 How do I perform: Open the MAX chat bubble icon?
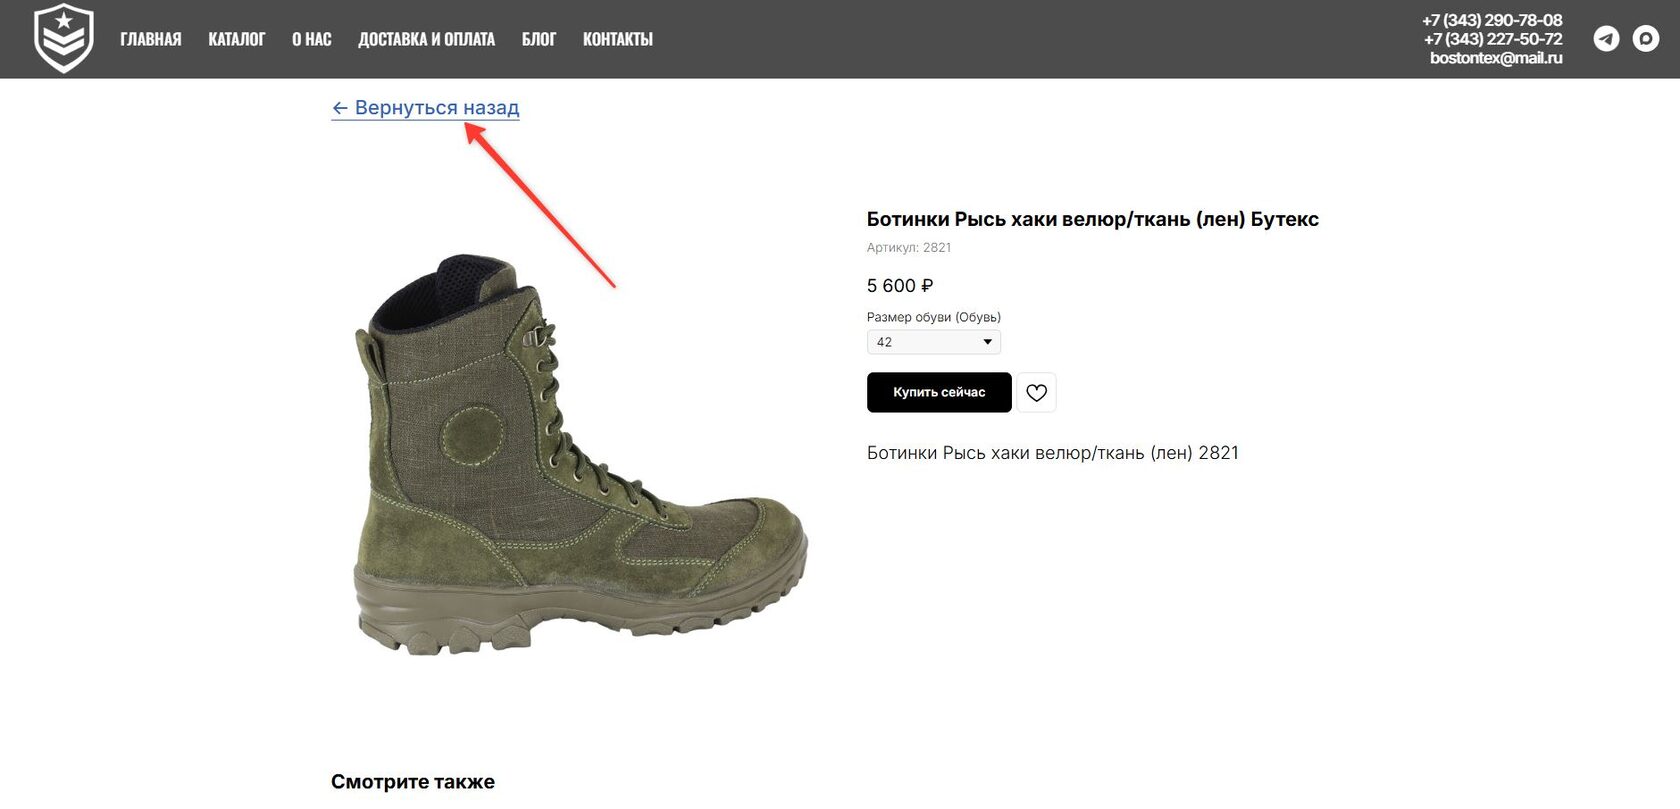point(1645,39)
